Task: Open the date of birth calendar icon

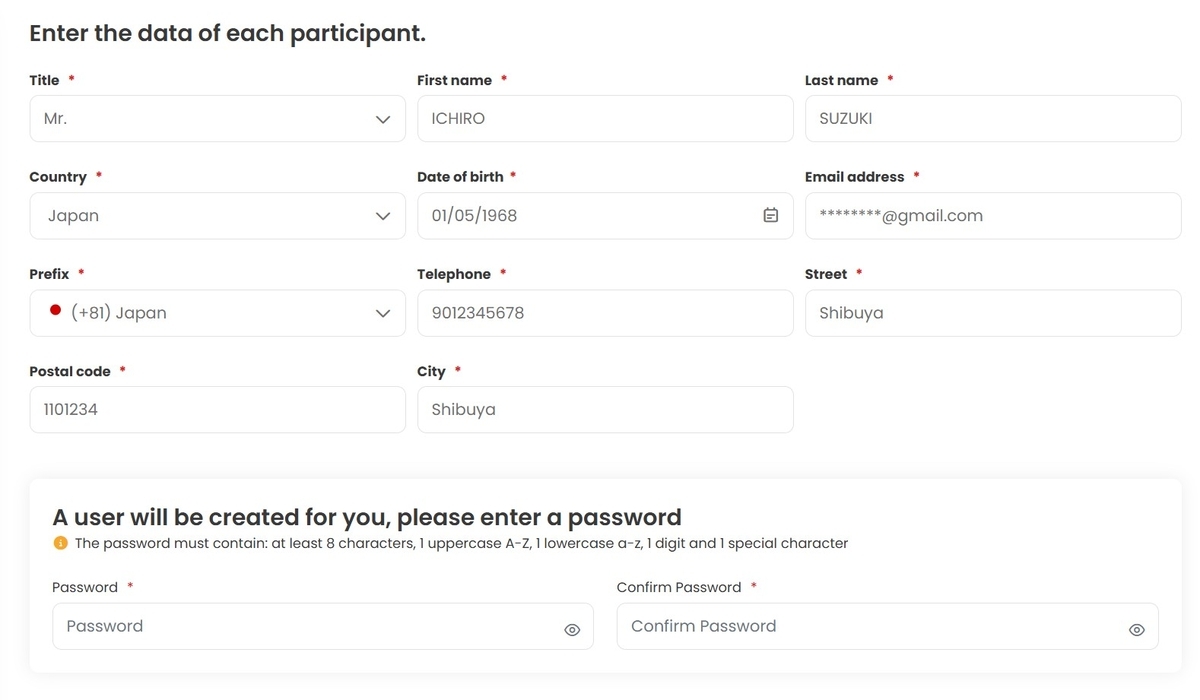Action: (x=770, y=215)
